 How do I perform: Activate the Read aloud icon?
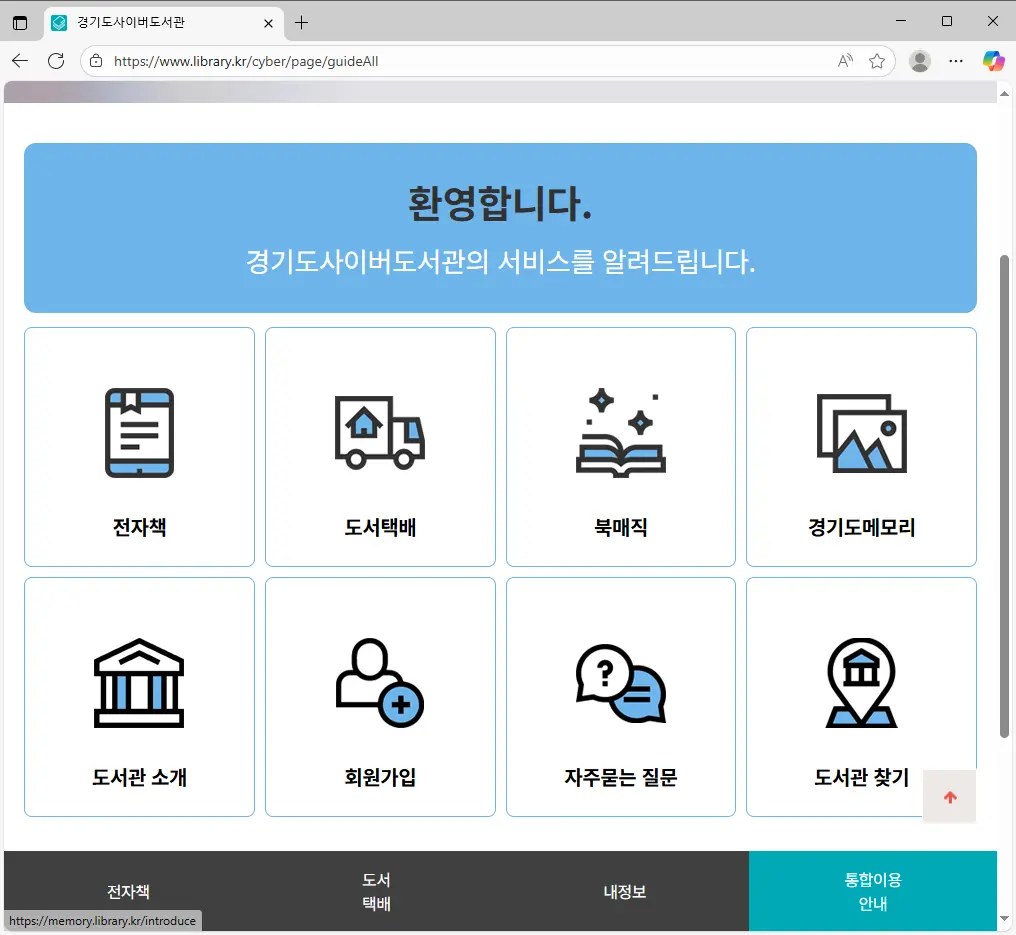pos(846,61)
